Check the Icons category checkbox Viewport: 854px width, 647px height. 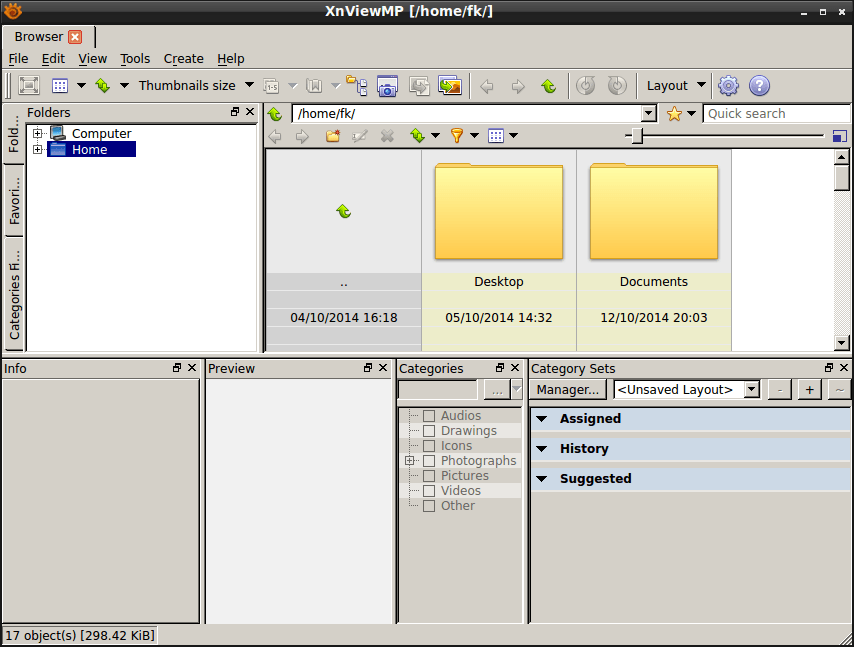(429, 446)
